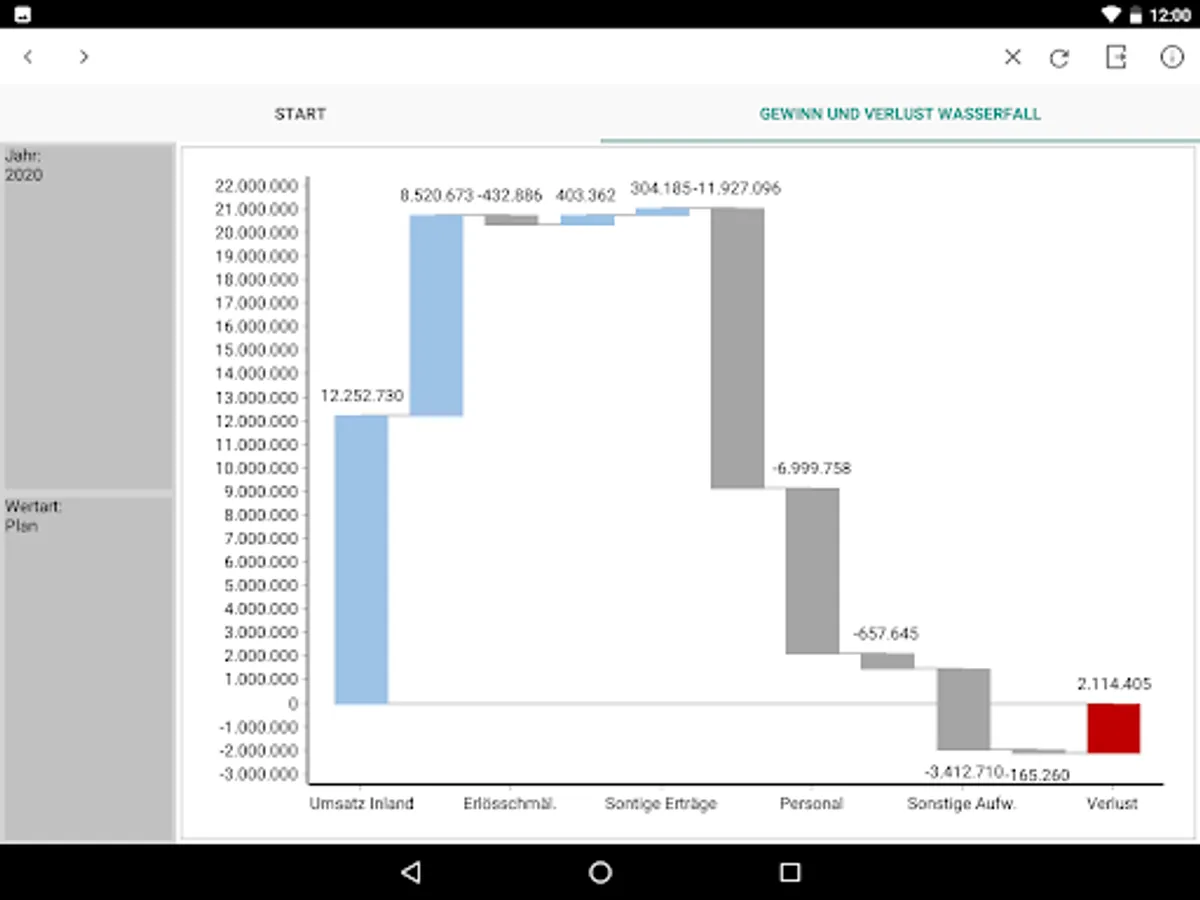This screenshot has height=900, width=1200.
Task: Open the GEWINN UND VERLUST WASSERFALL tab
Action: [x=900, y=114]
